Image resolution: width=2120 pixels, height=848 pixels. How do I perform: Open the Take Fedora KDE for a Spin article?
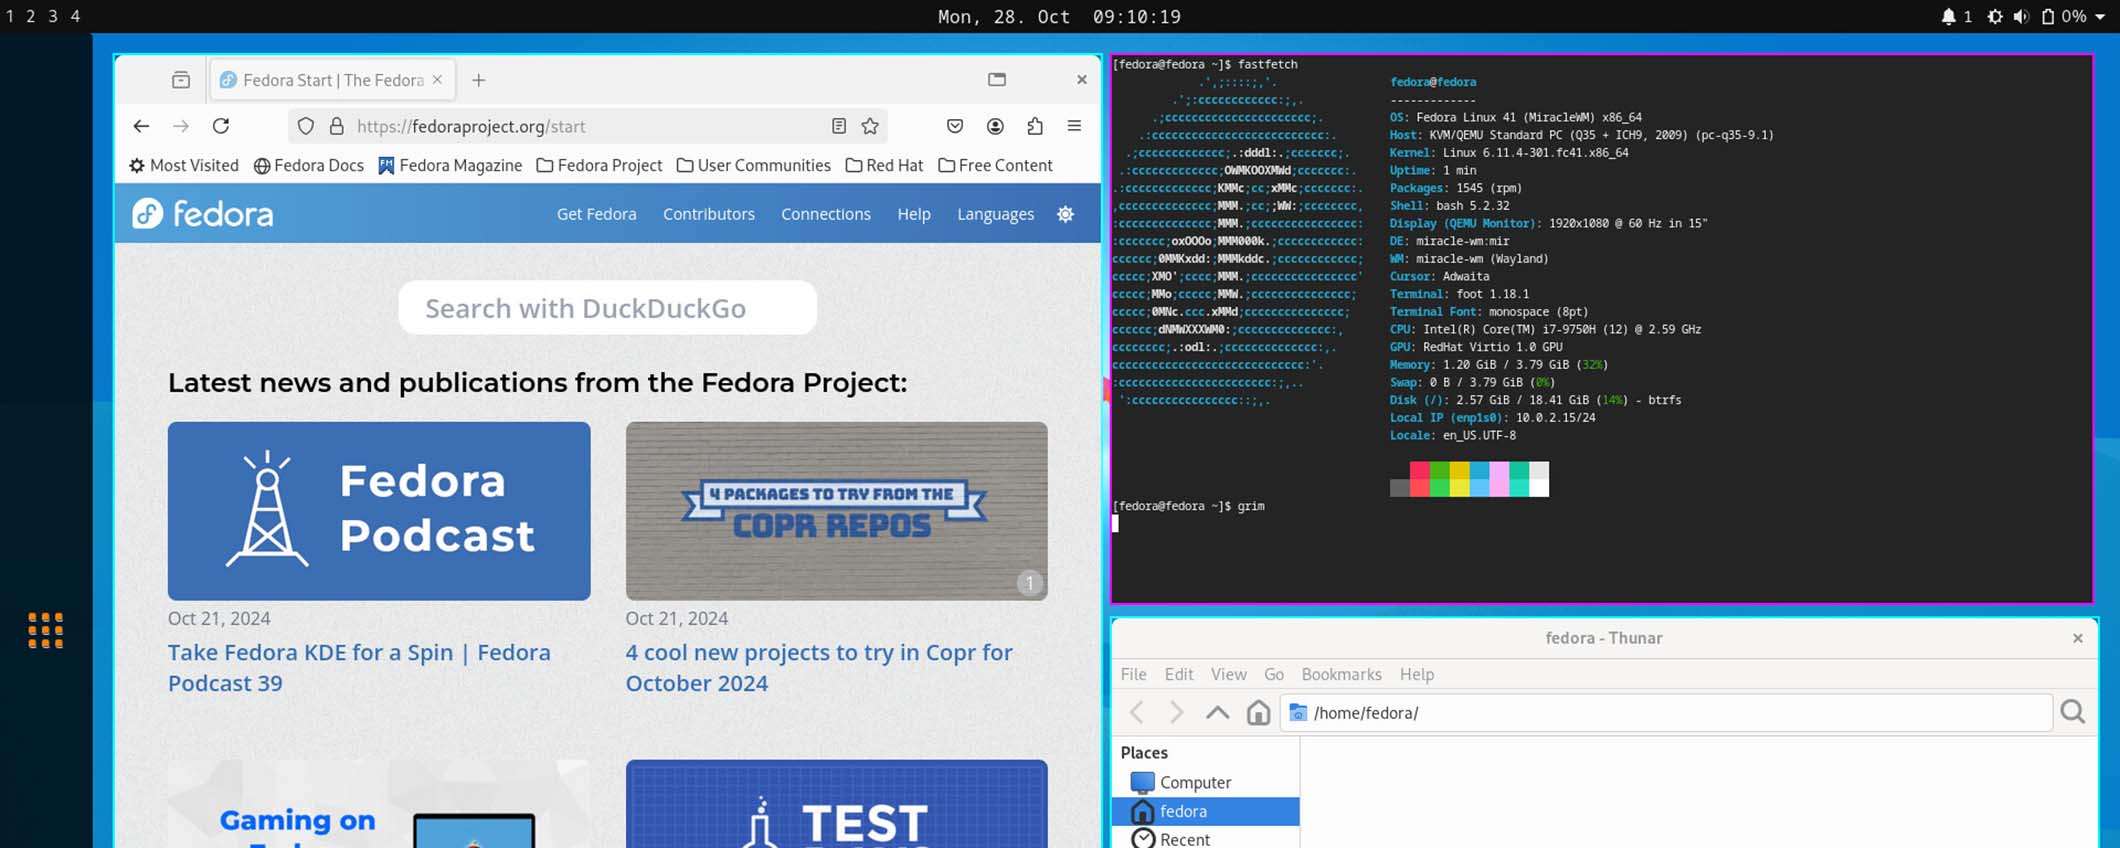coord(359,667)
